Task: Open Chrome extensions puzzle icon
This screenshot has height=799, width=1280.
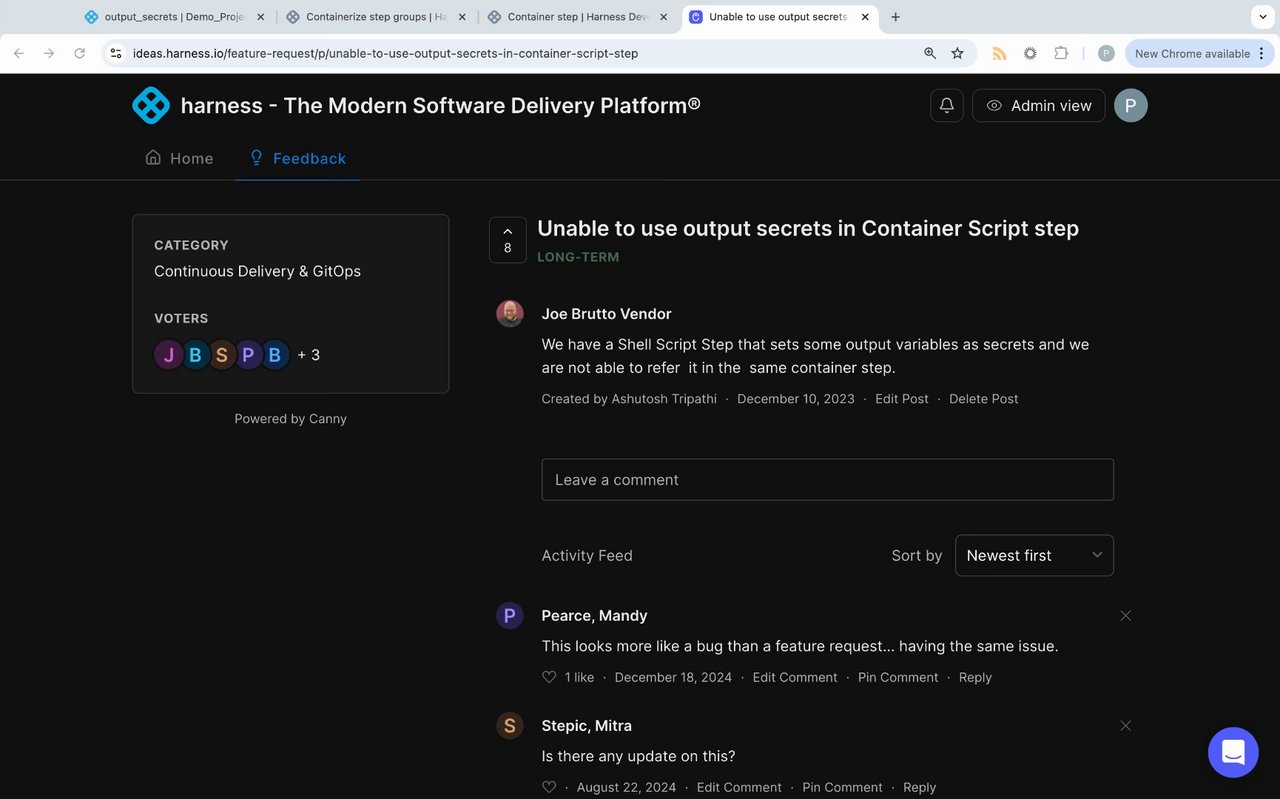Action: pos(1061,54)
